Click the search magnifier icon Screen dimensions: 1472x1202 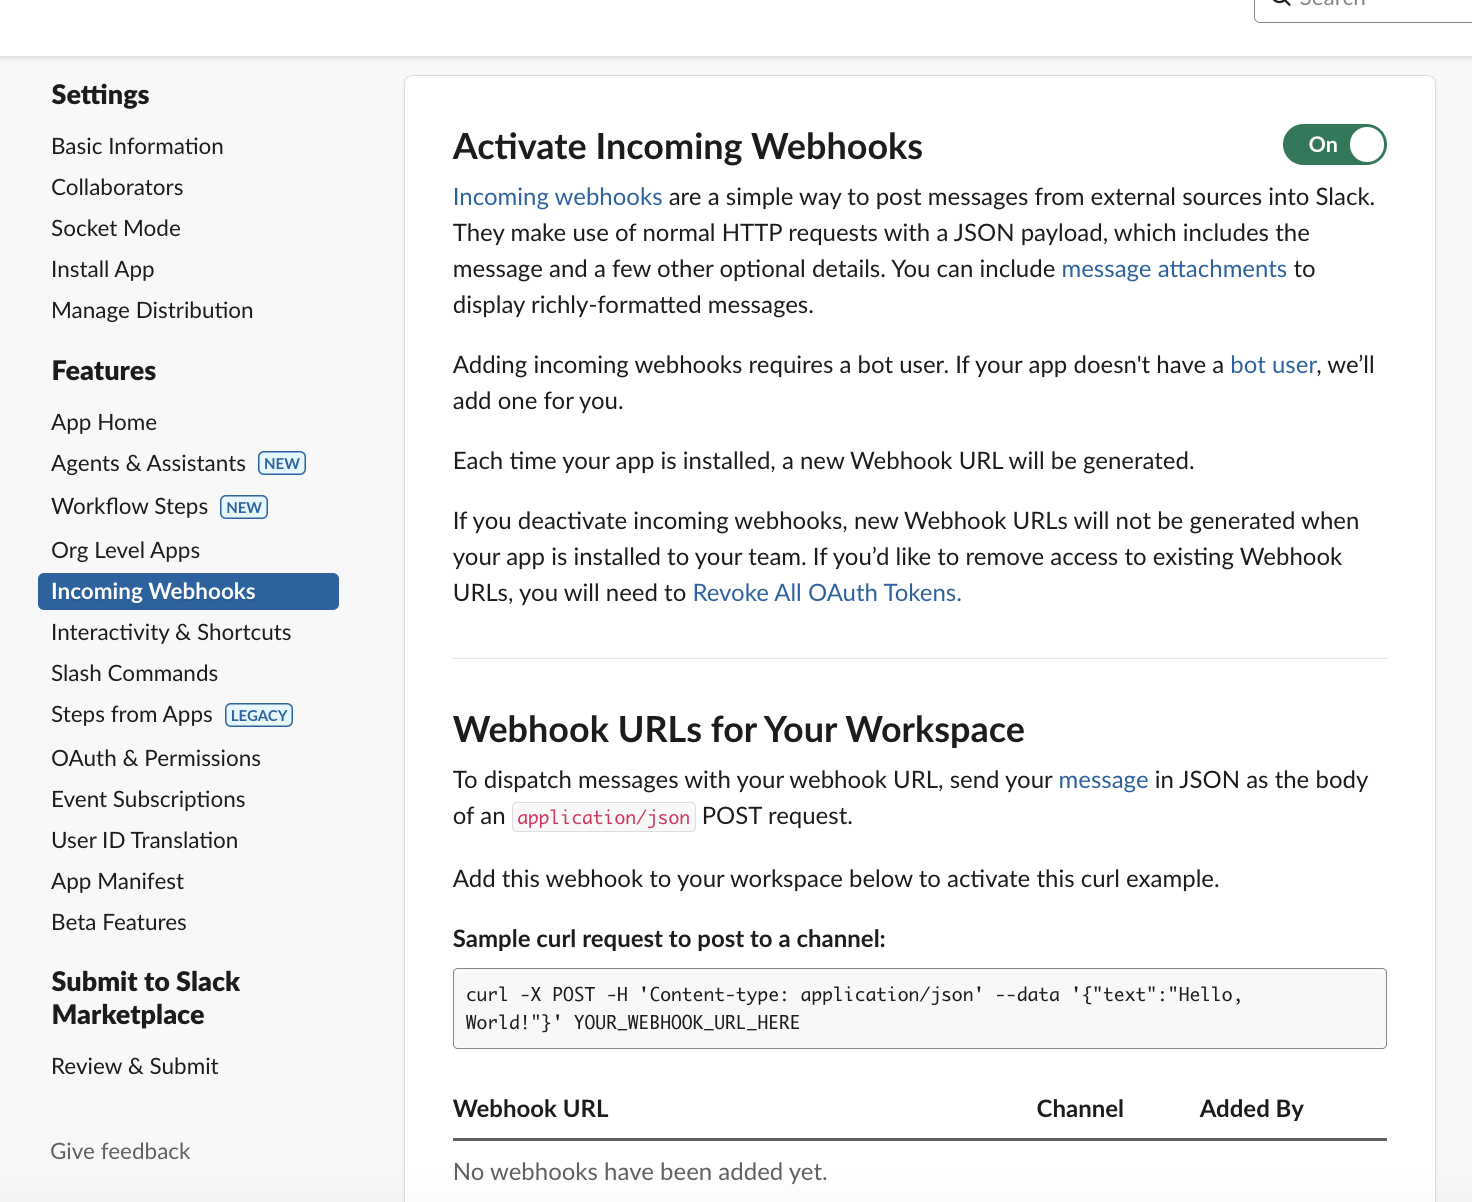[1281, 2]
